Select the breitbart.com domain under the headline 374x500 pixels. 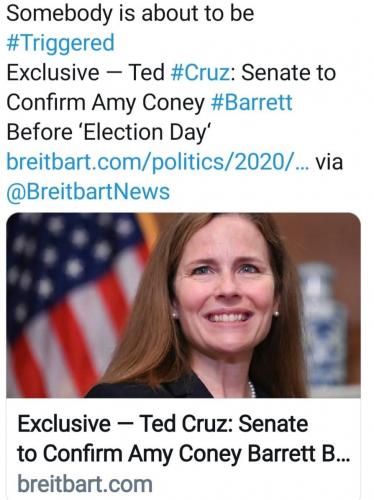tap(85, 484)
